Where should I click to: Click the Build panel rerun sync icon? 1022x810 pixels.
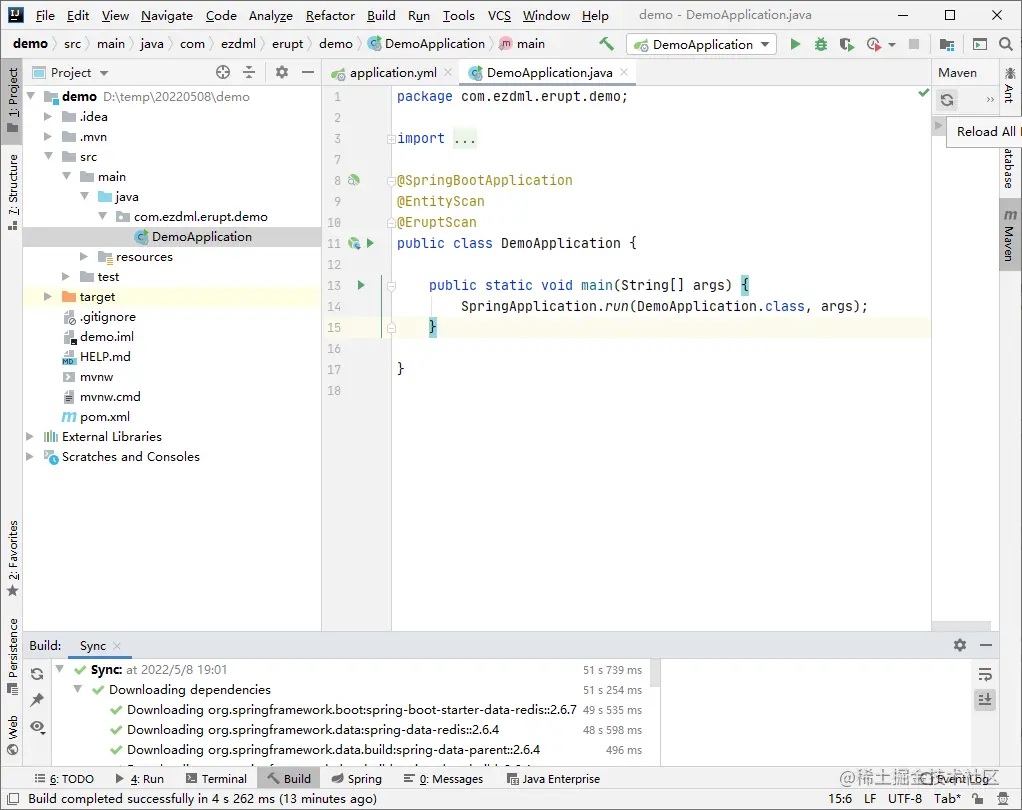[x=37, y=674]
